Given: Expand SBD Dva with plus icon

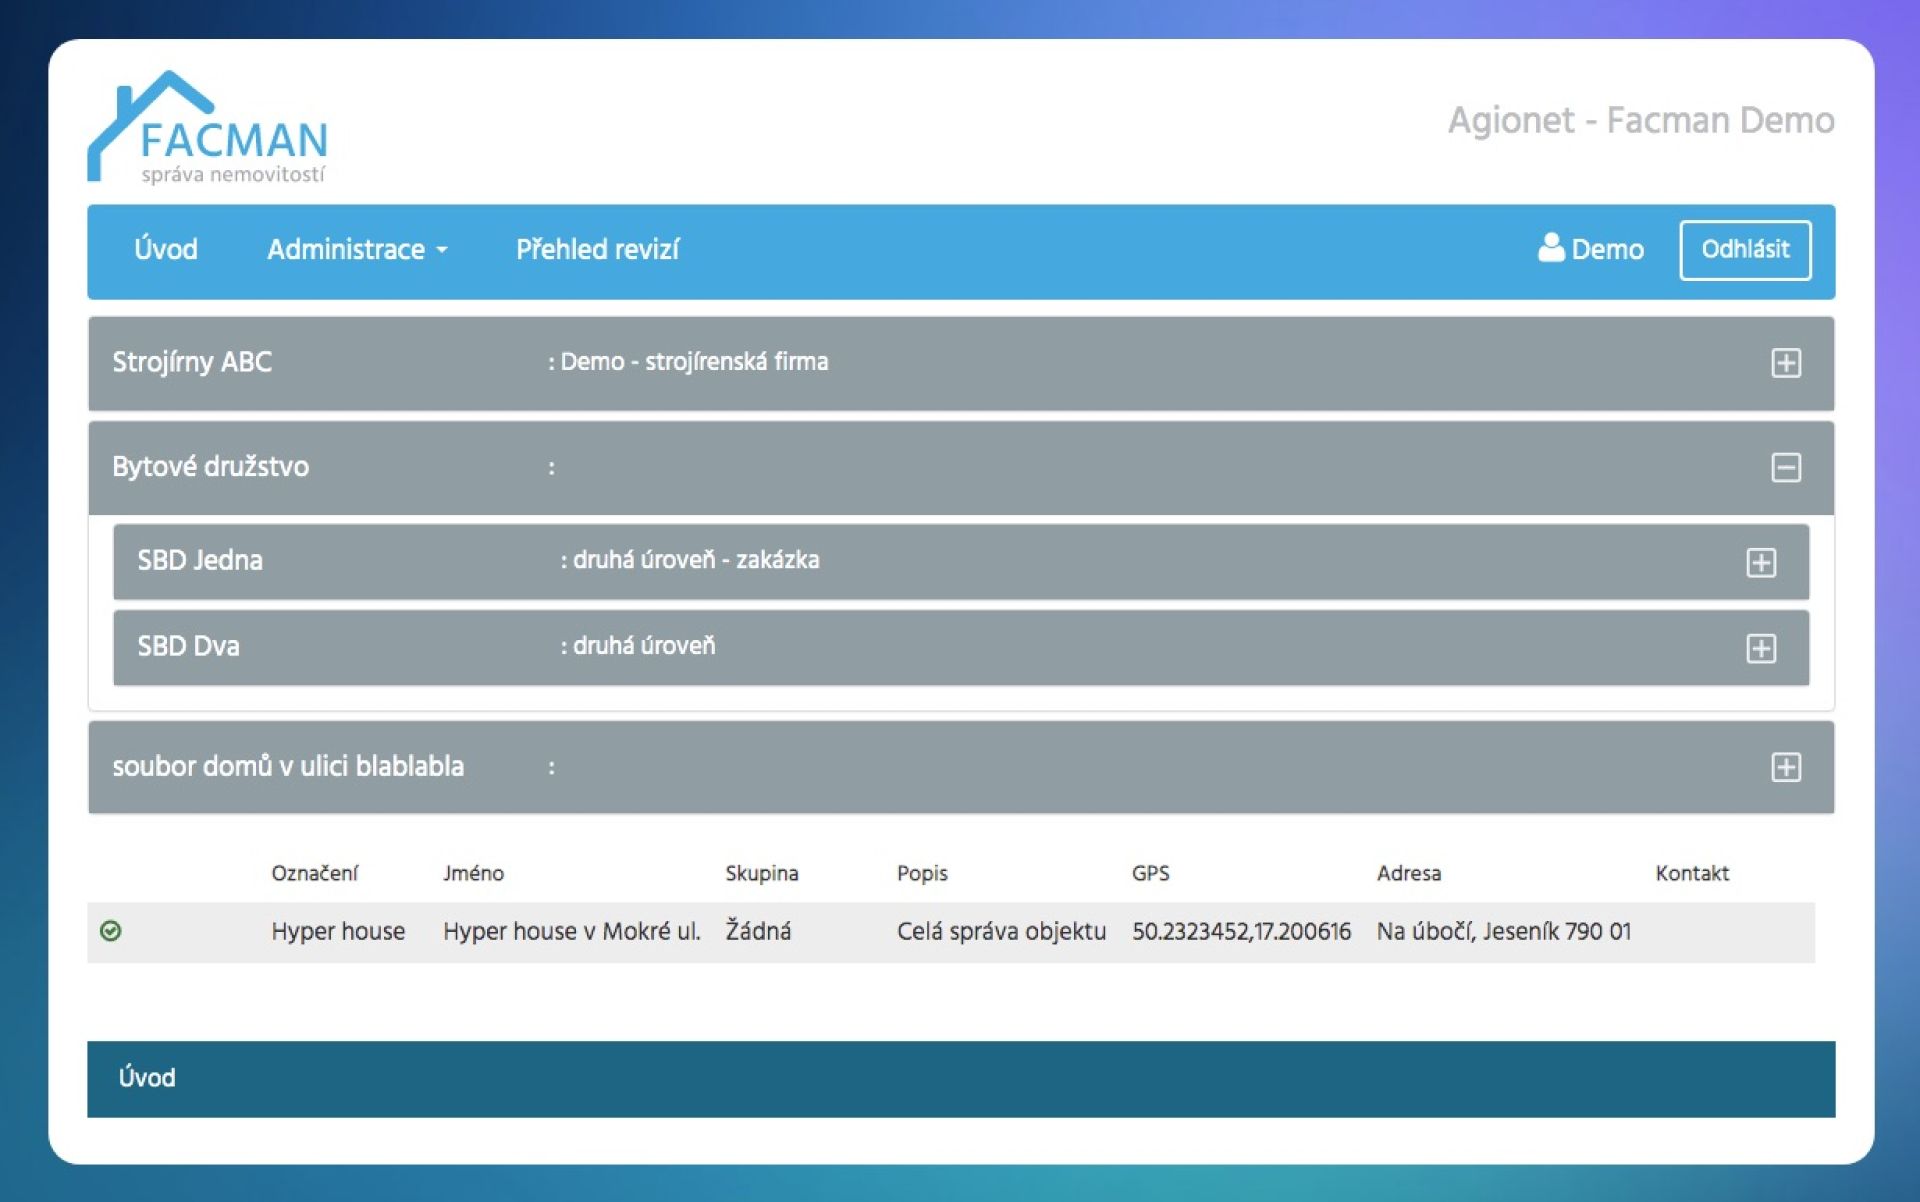Looking at the screenshot, I should tap(1760, 648).
